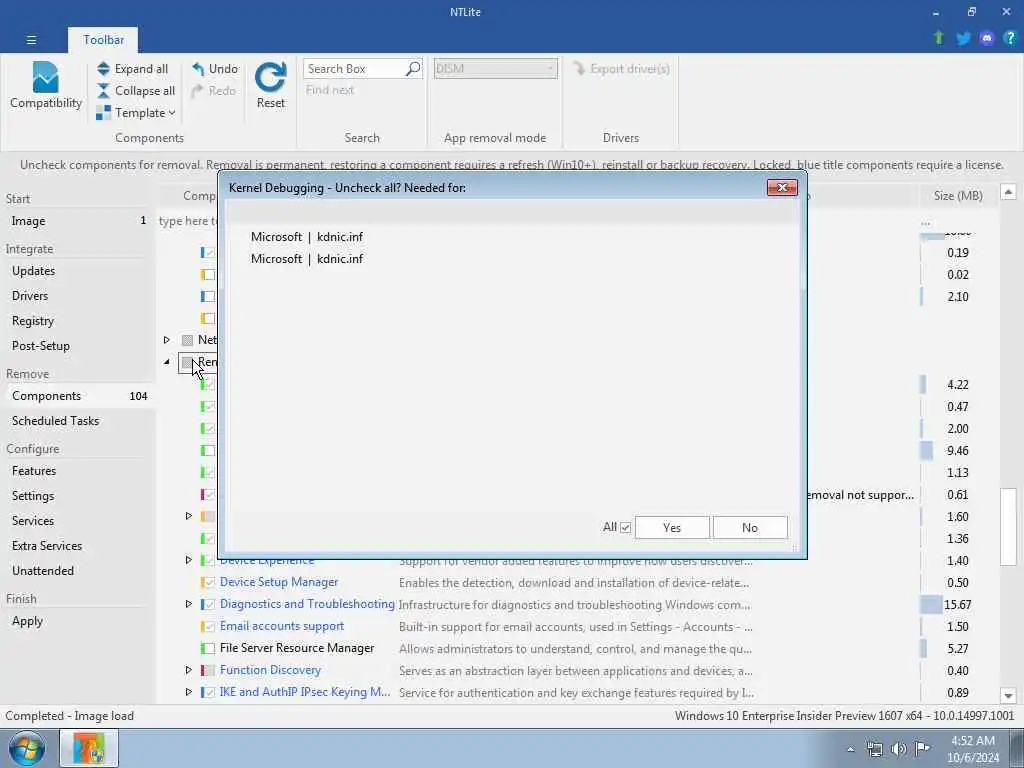Image resolution: width=1024 pixels, height=768 pixels.
Task: Click the search magnifier icon
Action: 413,69
